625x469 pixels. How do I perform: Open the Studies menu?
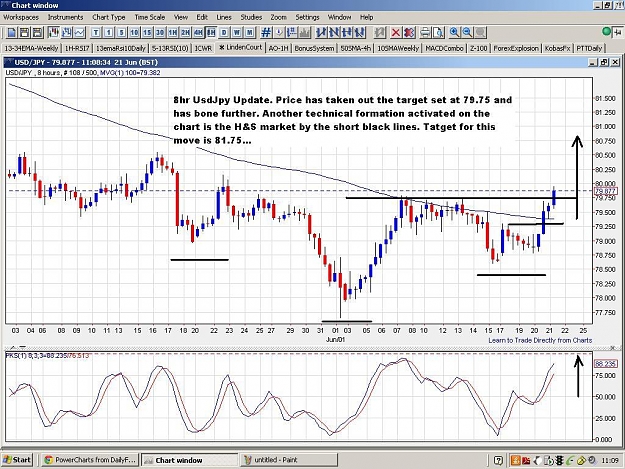tap(251, 17)
